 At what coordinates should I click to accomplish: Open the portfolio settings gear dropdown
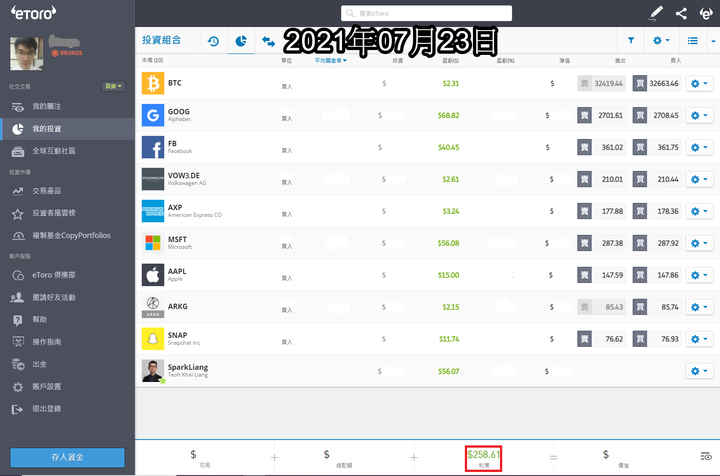[661, 40]
